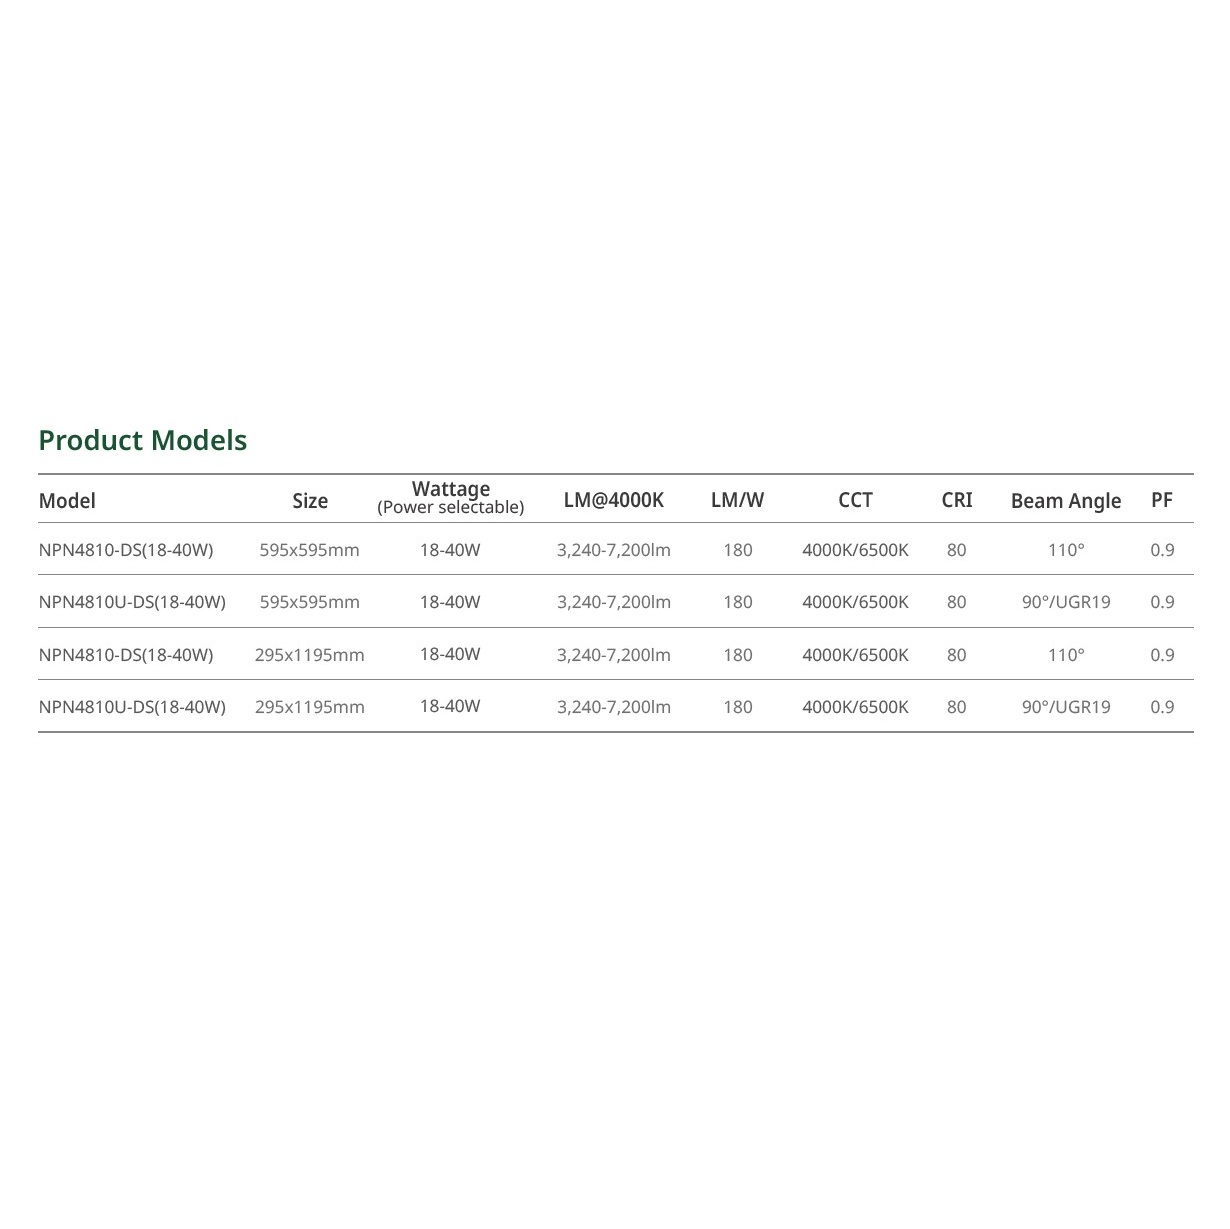Select NPN4810-DS(18-40W) in the third row

click(x=126, y=655)
